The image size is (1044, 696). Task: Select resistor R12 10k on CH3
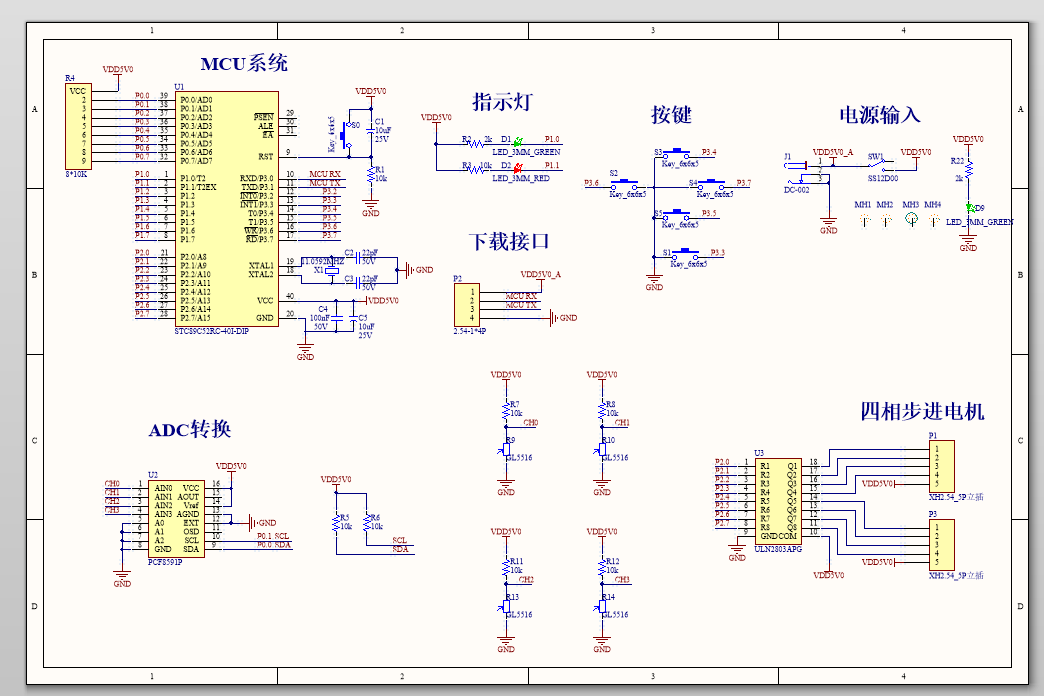[602, 566]
